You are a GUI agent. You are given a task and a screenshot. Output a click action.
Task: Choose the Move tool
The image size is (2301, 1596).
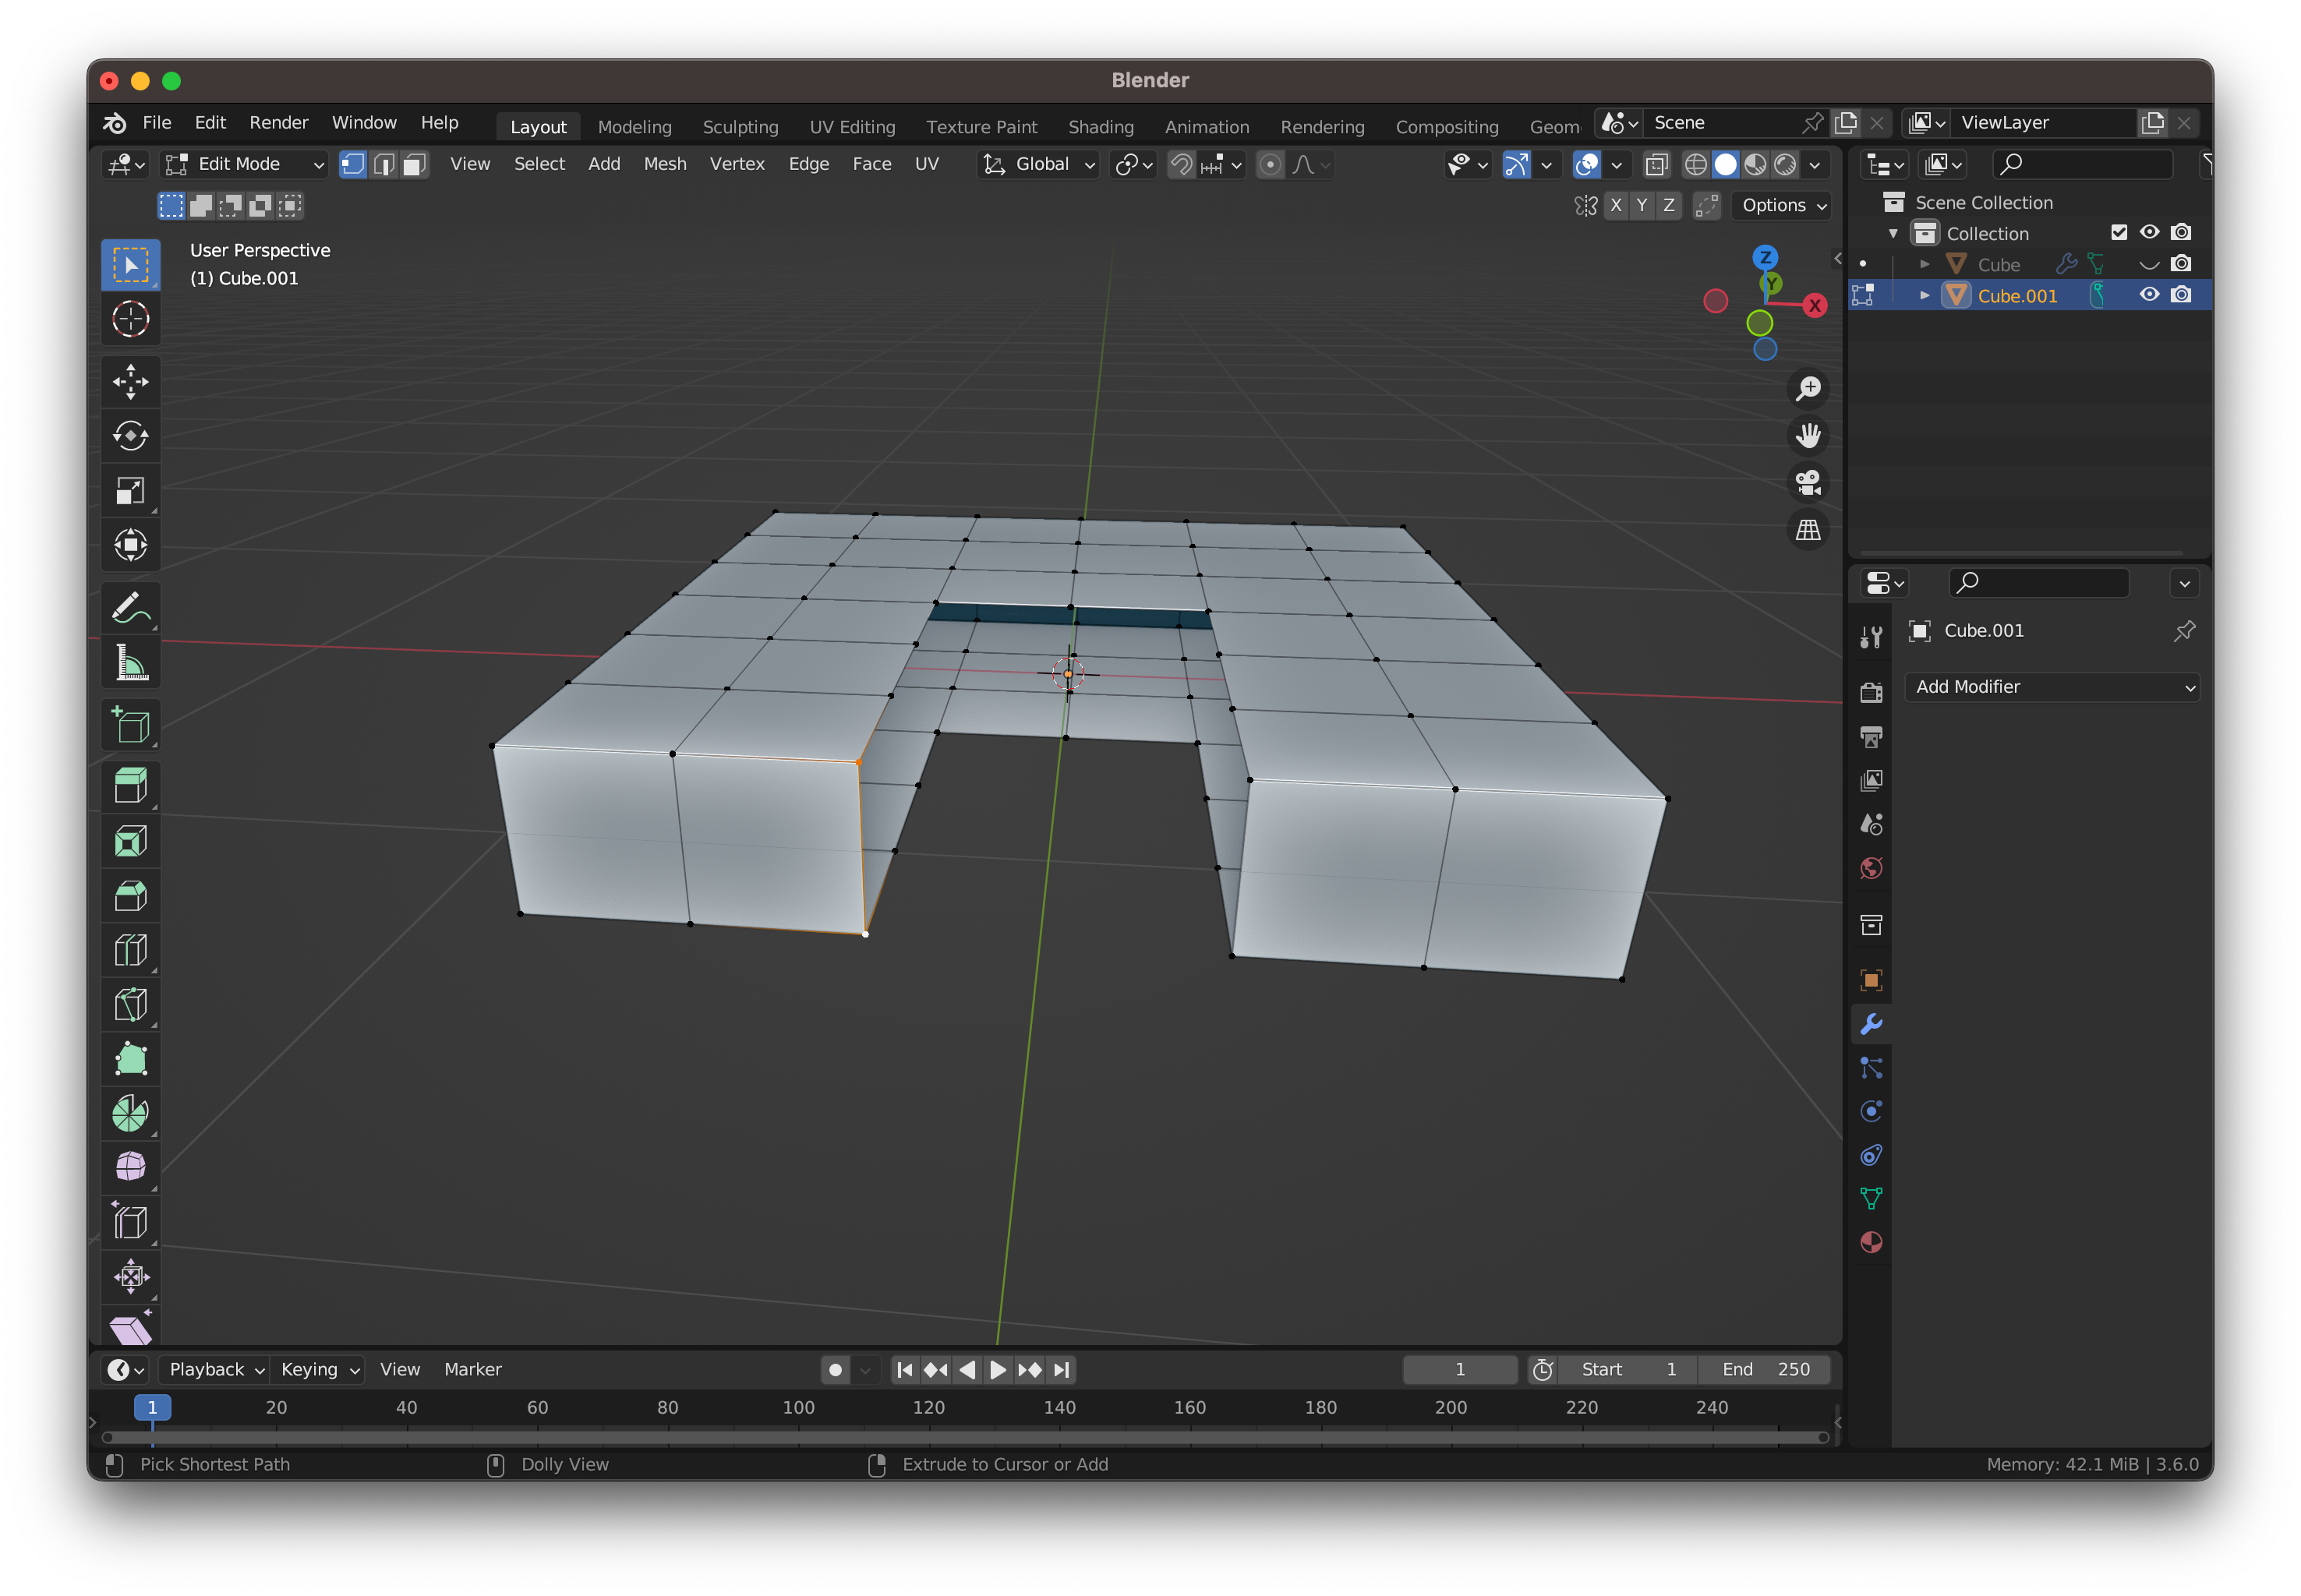coord(130,381)
